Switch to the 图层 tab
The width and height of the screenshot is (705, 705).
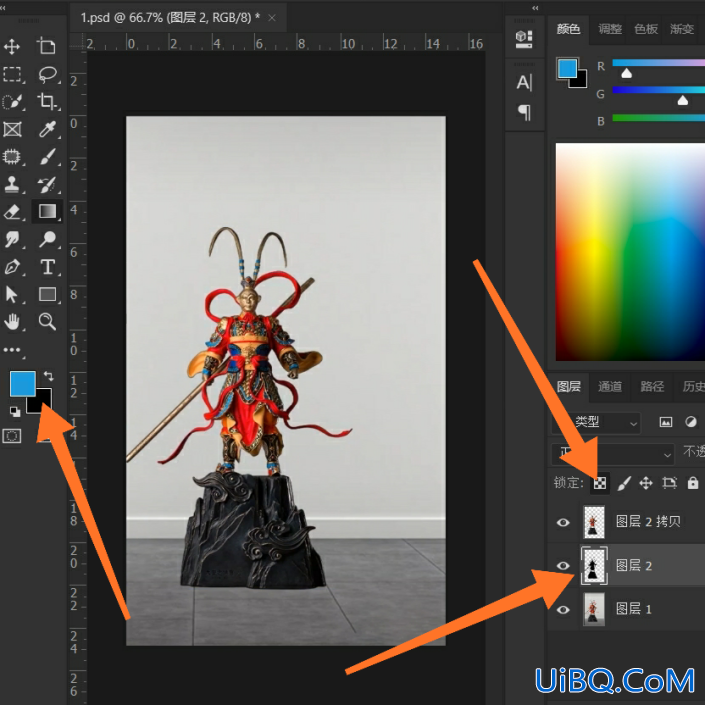point(568,387)
